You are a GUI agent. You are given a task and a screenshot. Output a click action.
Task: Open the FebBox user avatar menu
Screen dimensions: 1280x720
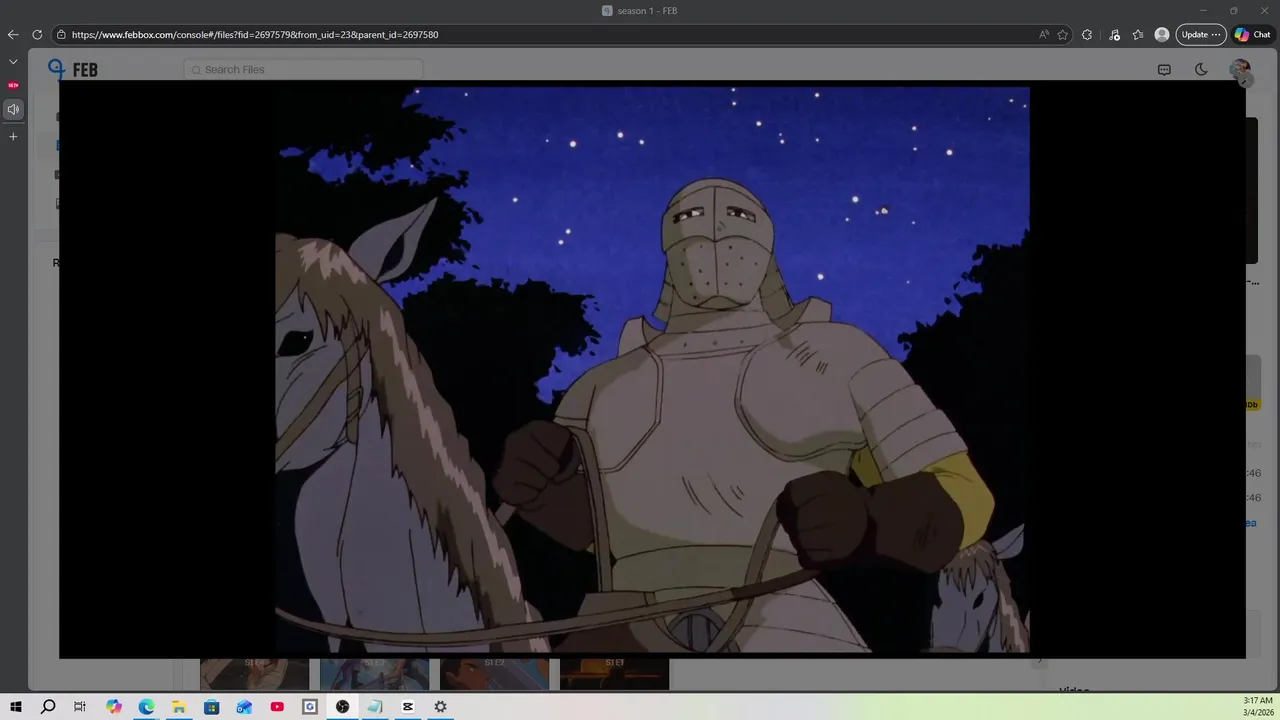point(1240,69)
